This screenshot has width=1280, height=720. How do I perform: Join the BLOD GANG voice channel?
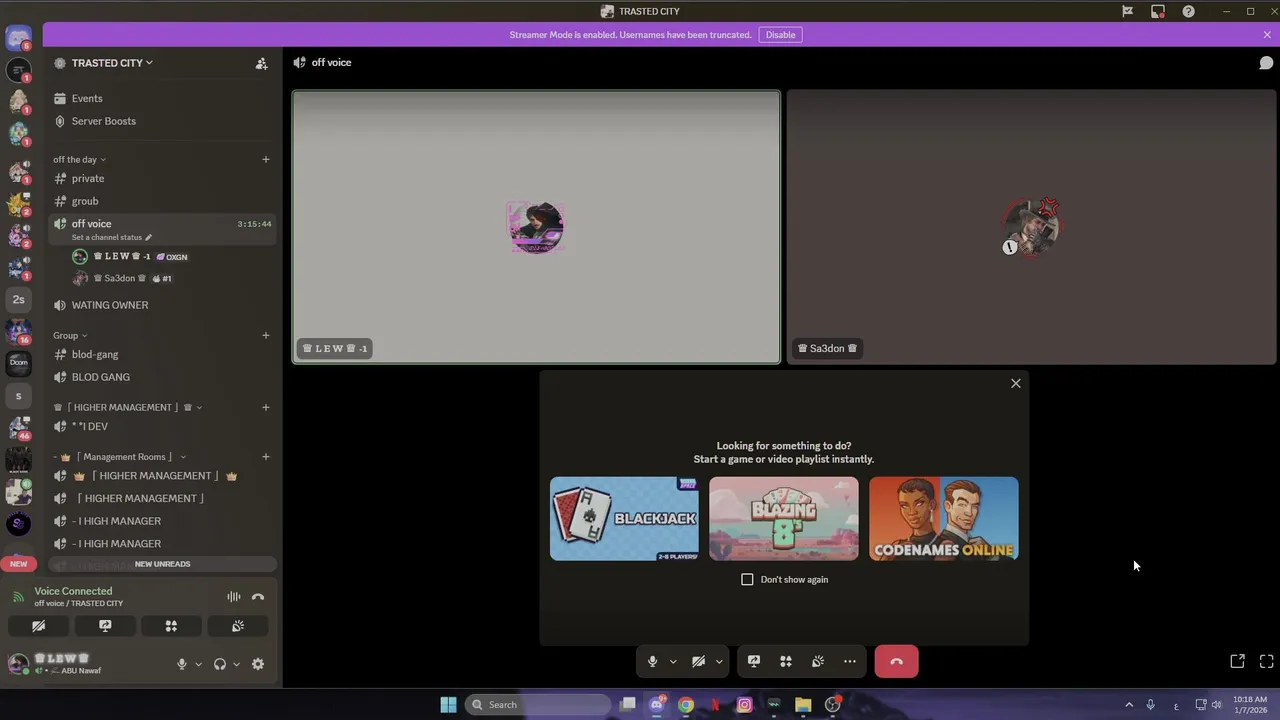click(x=163, y=377)
